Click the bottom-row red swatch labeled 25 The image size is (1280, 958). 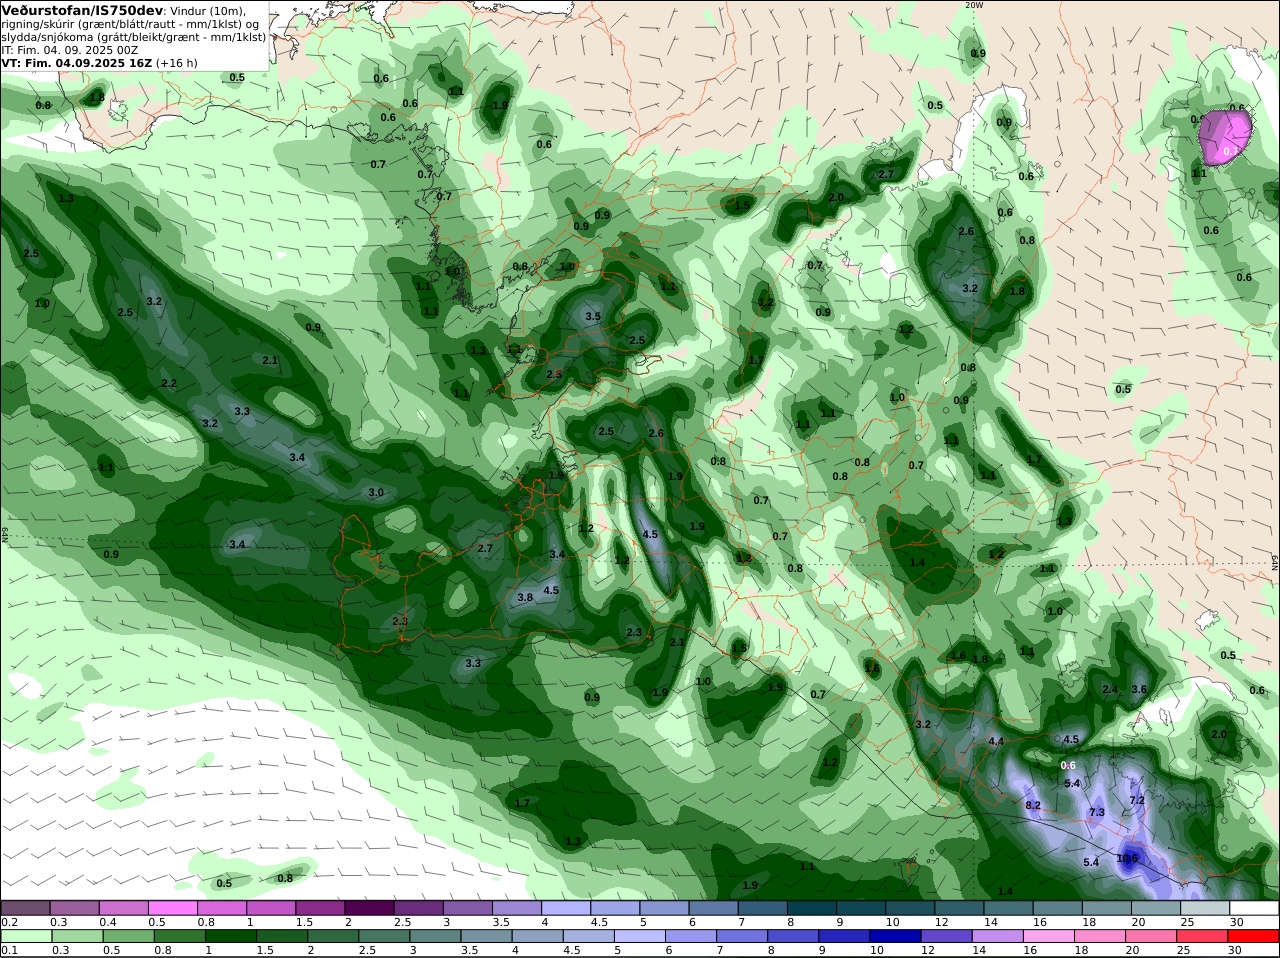pos(1204,936)
